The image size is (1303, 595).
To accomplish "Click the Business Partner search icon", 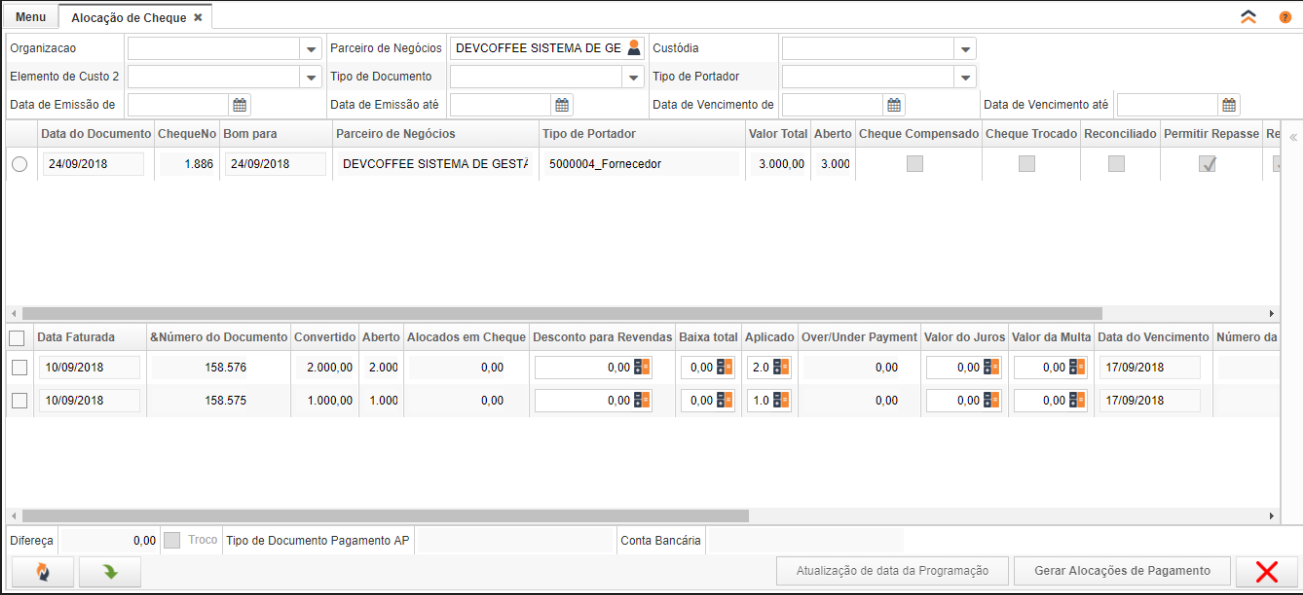I will (x=633, y=48).
